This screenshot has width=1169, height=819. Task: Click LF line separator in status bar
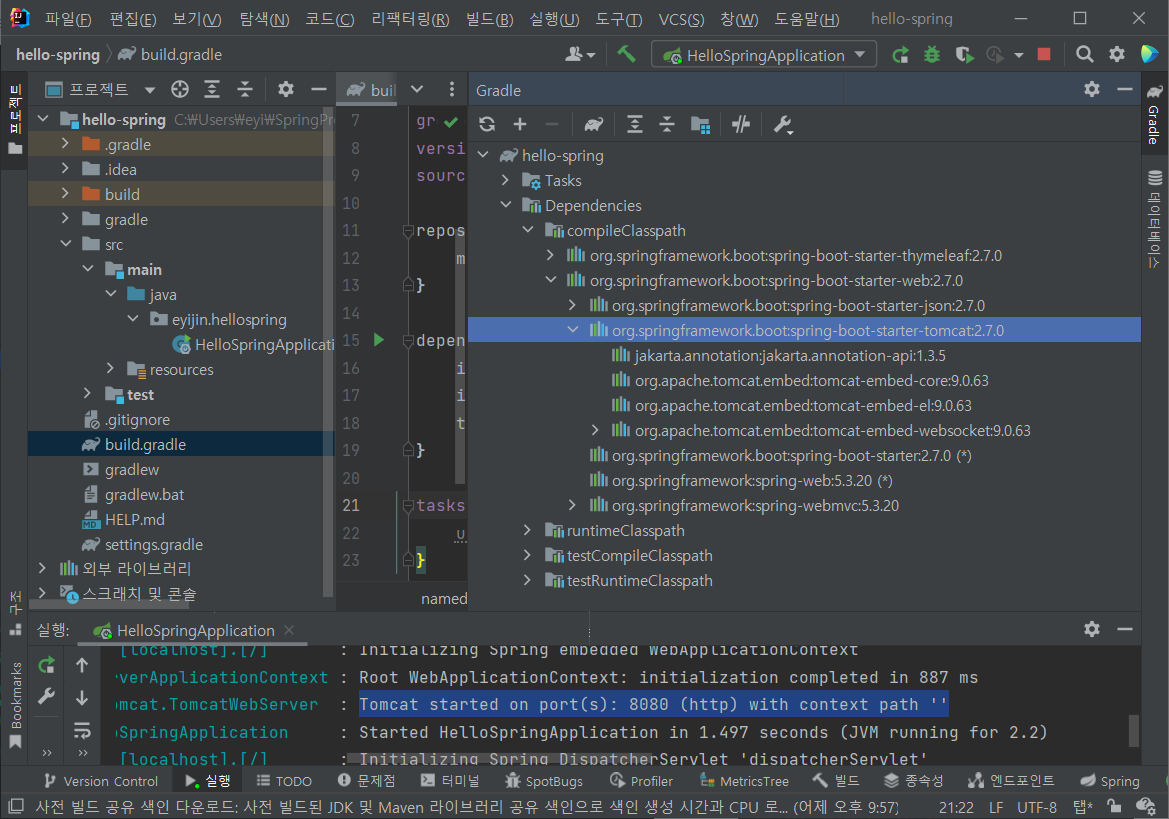(996, 807)
